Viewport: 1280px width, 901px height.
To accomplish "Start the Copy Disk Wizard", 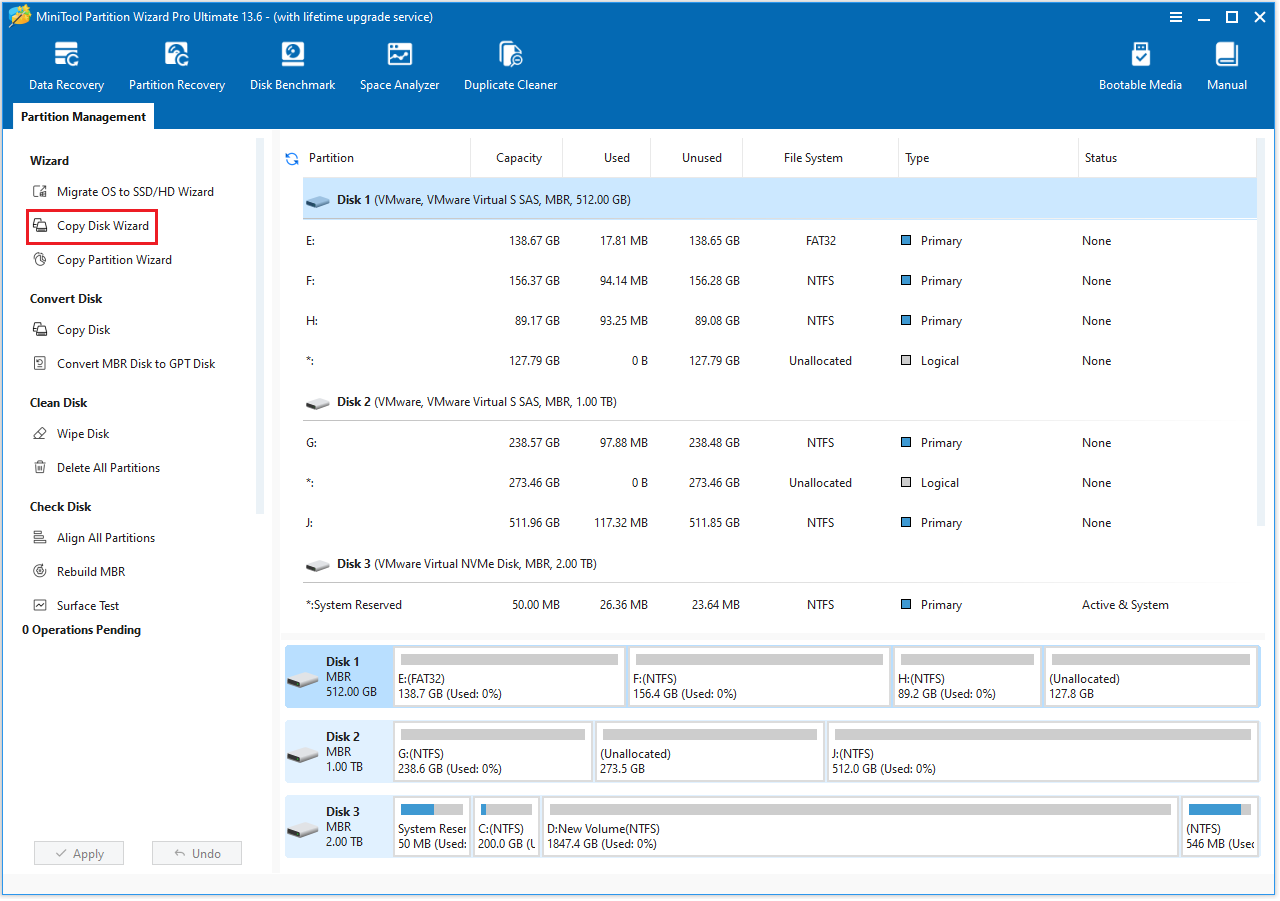I will pyautogui.click(x=92, y=226).
